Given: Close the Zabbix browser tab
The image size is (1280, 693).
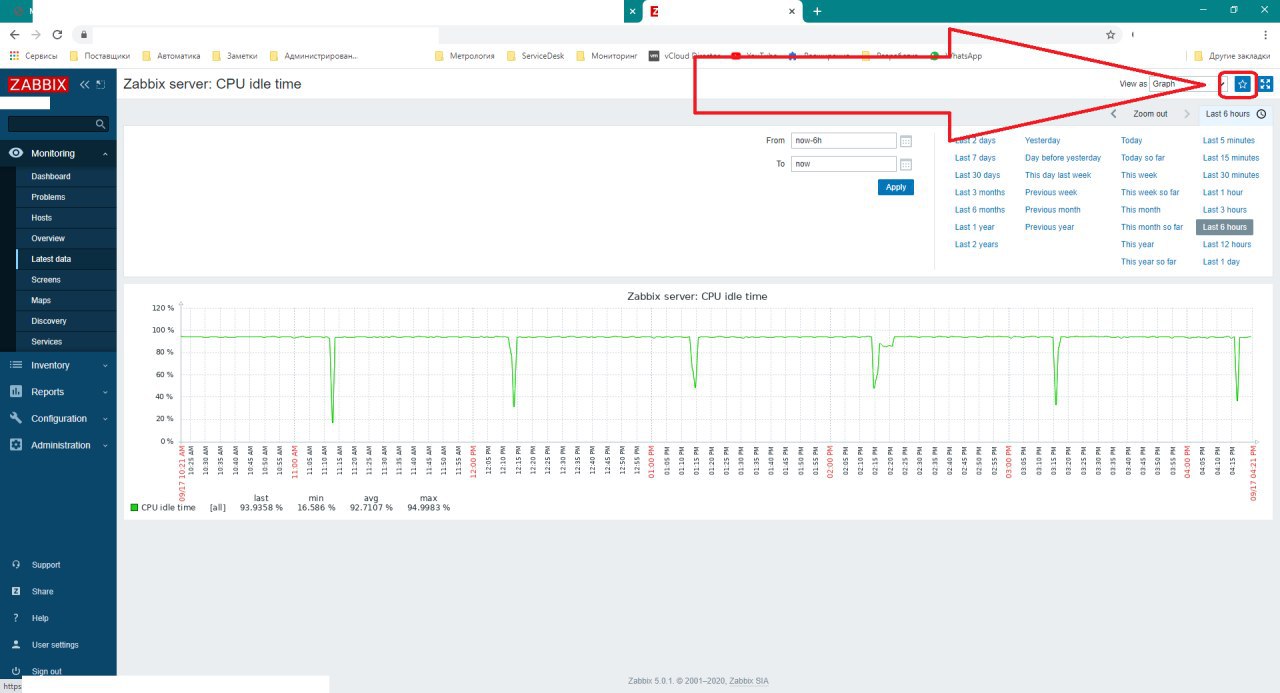Looking at the screenshot, I should (793, 11).
